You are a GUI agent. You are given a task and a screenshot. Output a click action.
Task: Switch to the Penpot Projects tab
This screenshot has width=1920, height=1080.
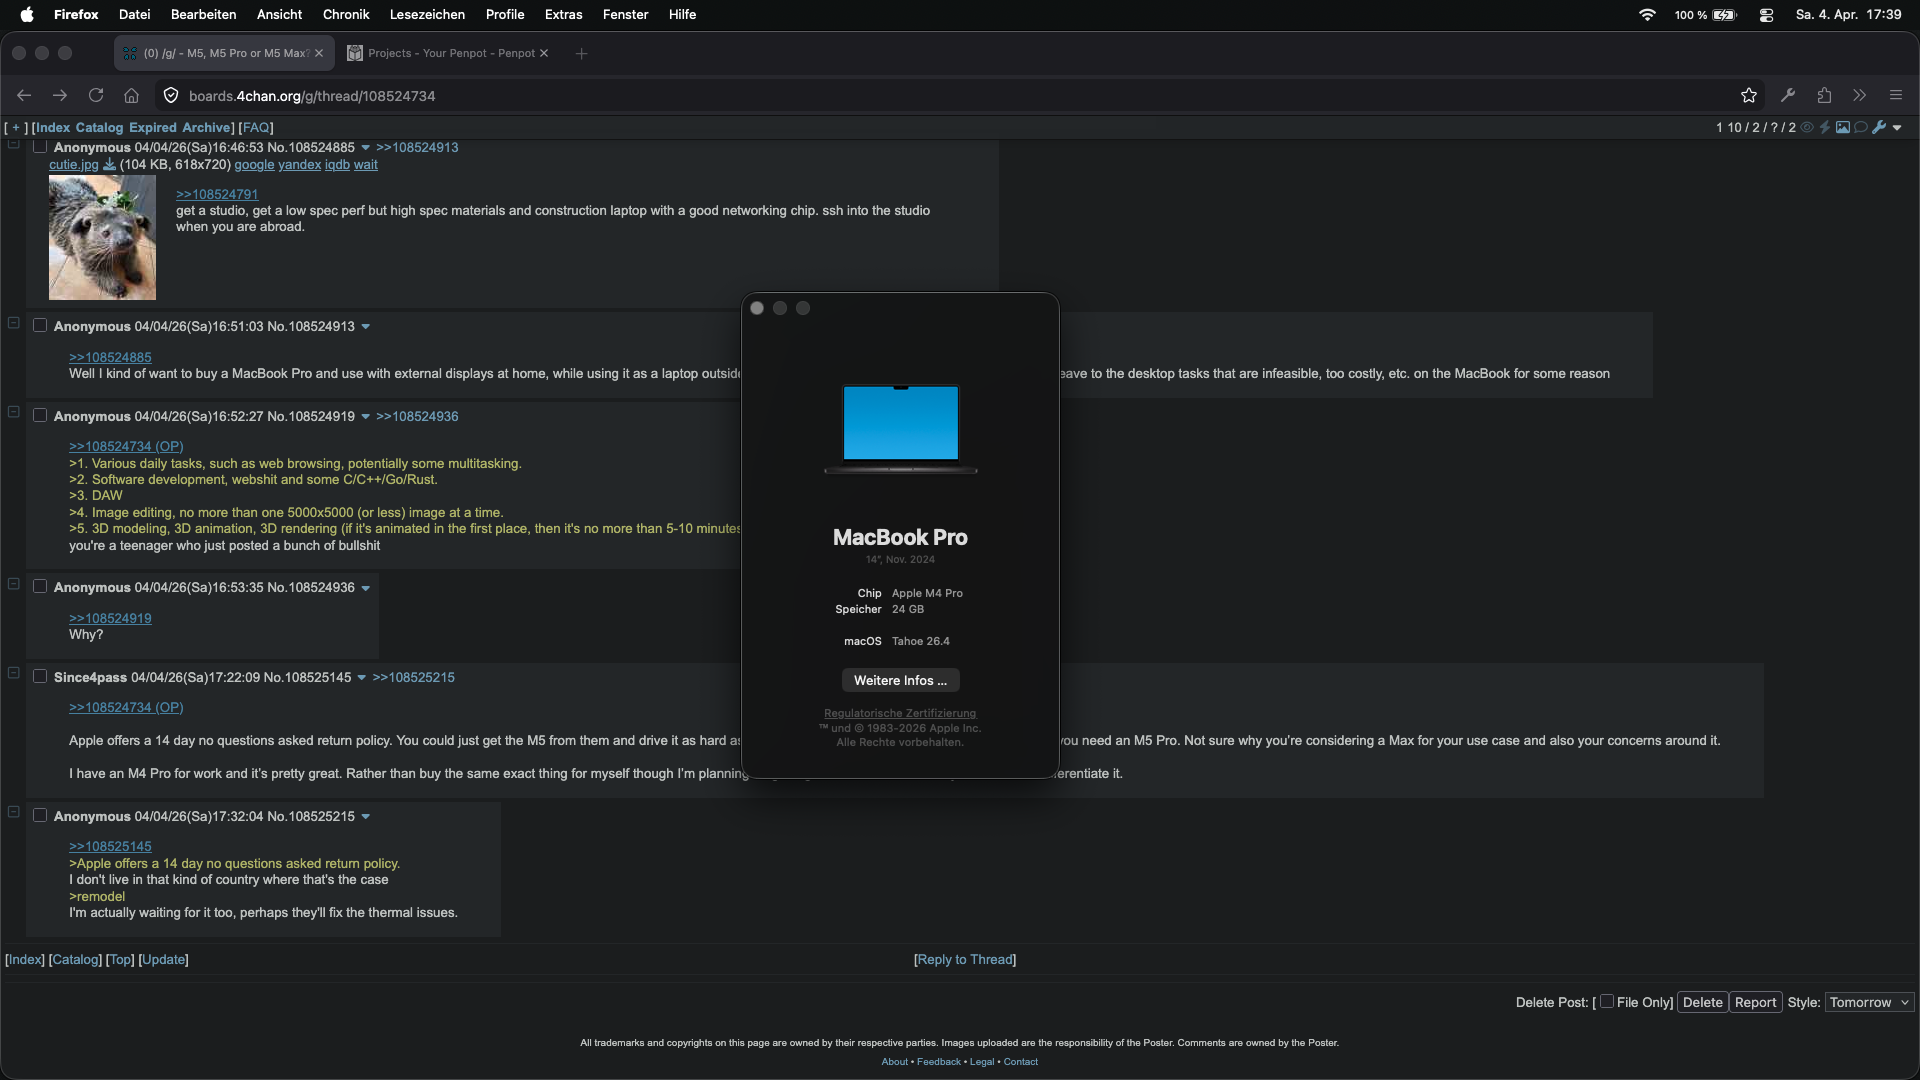point(450,53)
